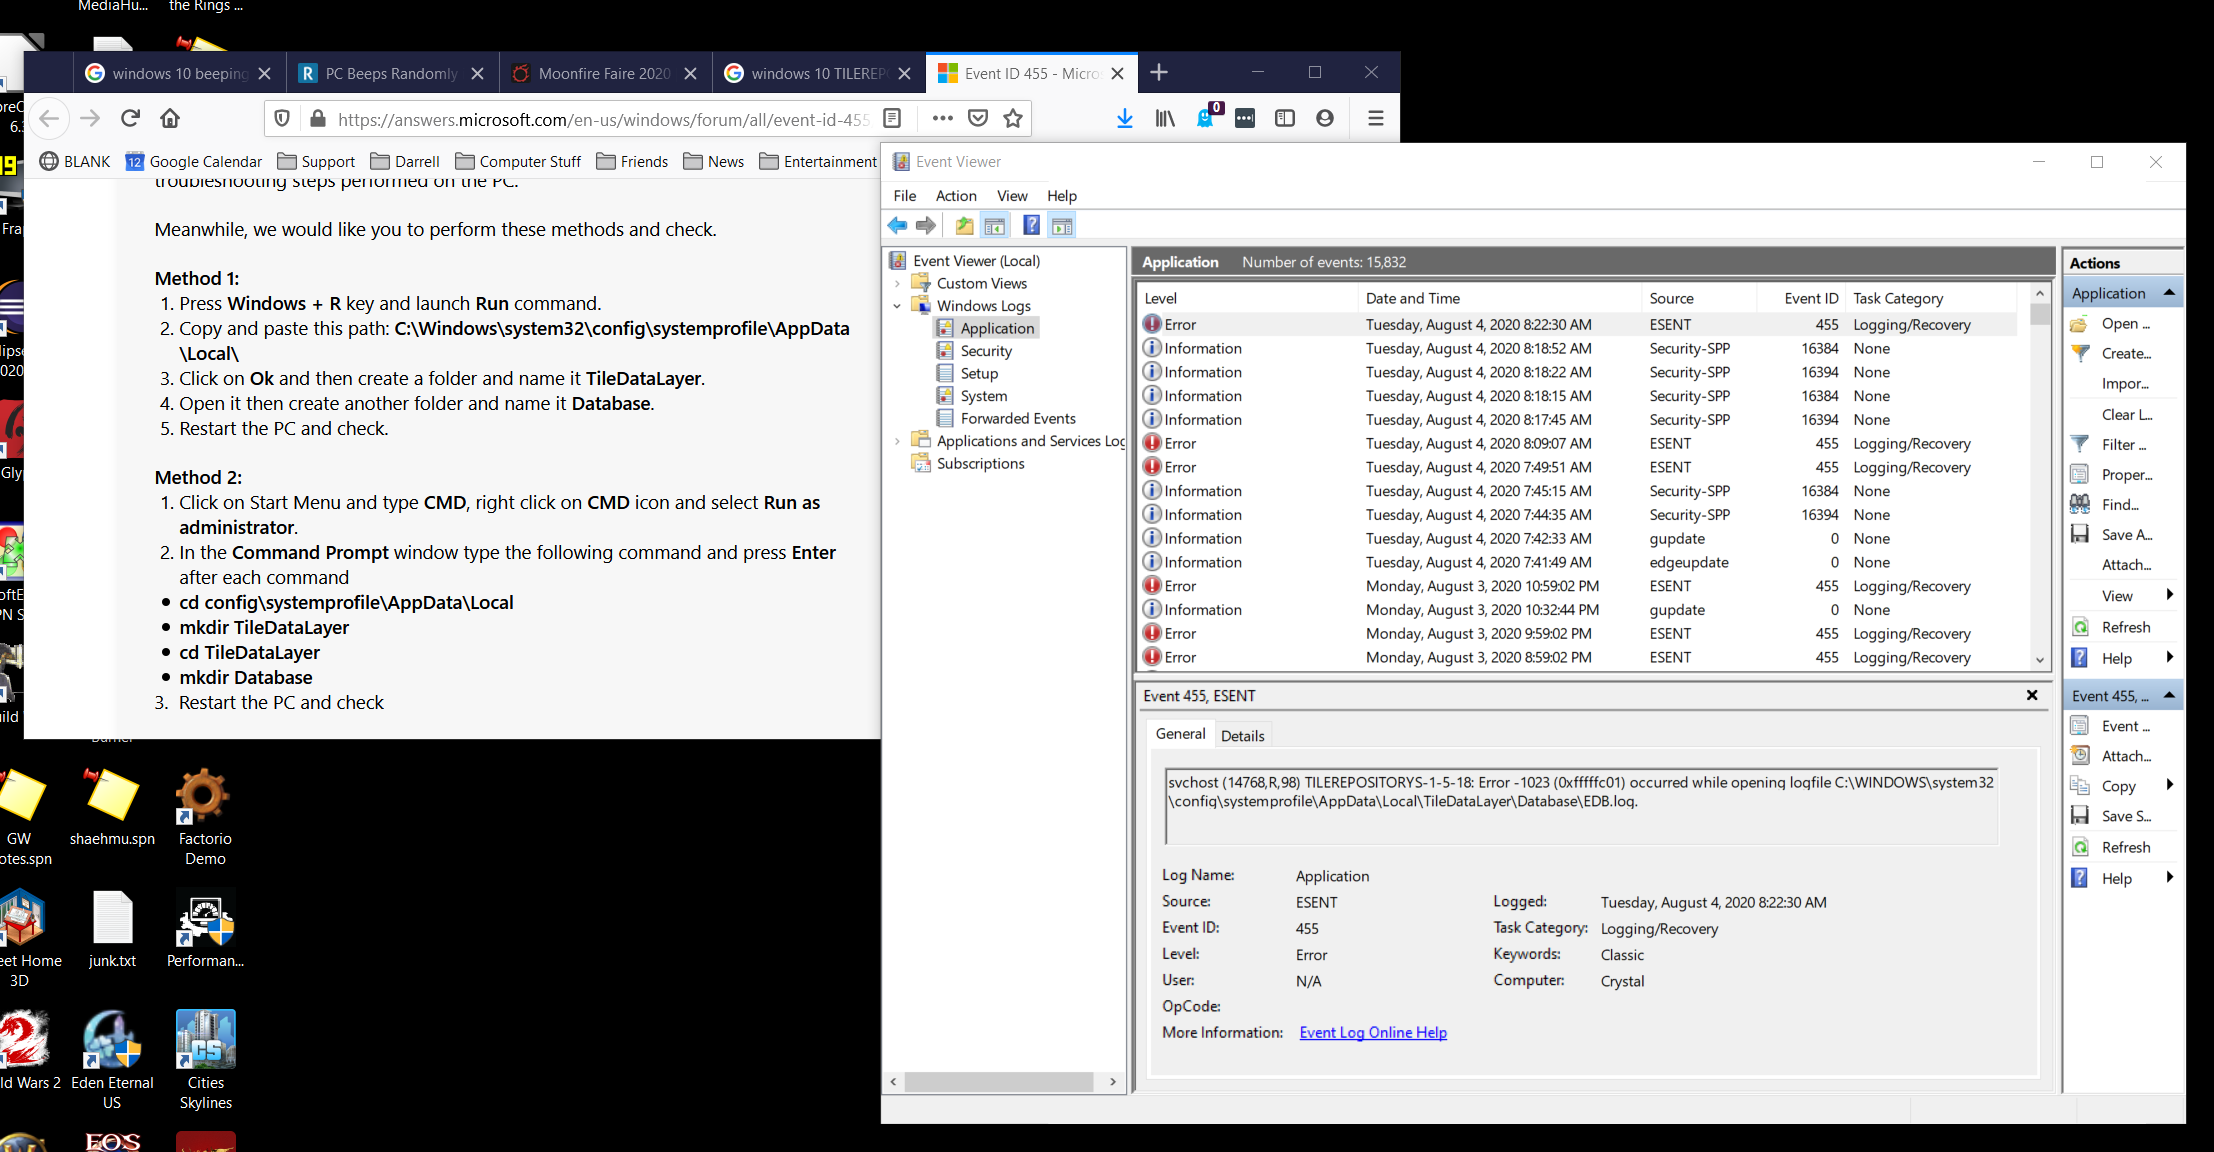This screenshot has width=2214, height=1152.
Task: Collapse Windows Logs tree node
Action: (897, 306)
